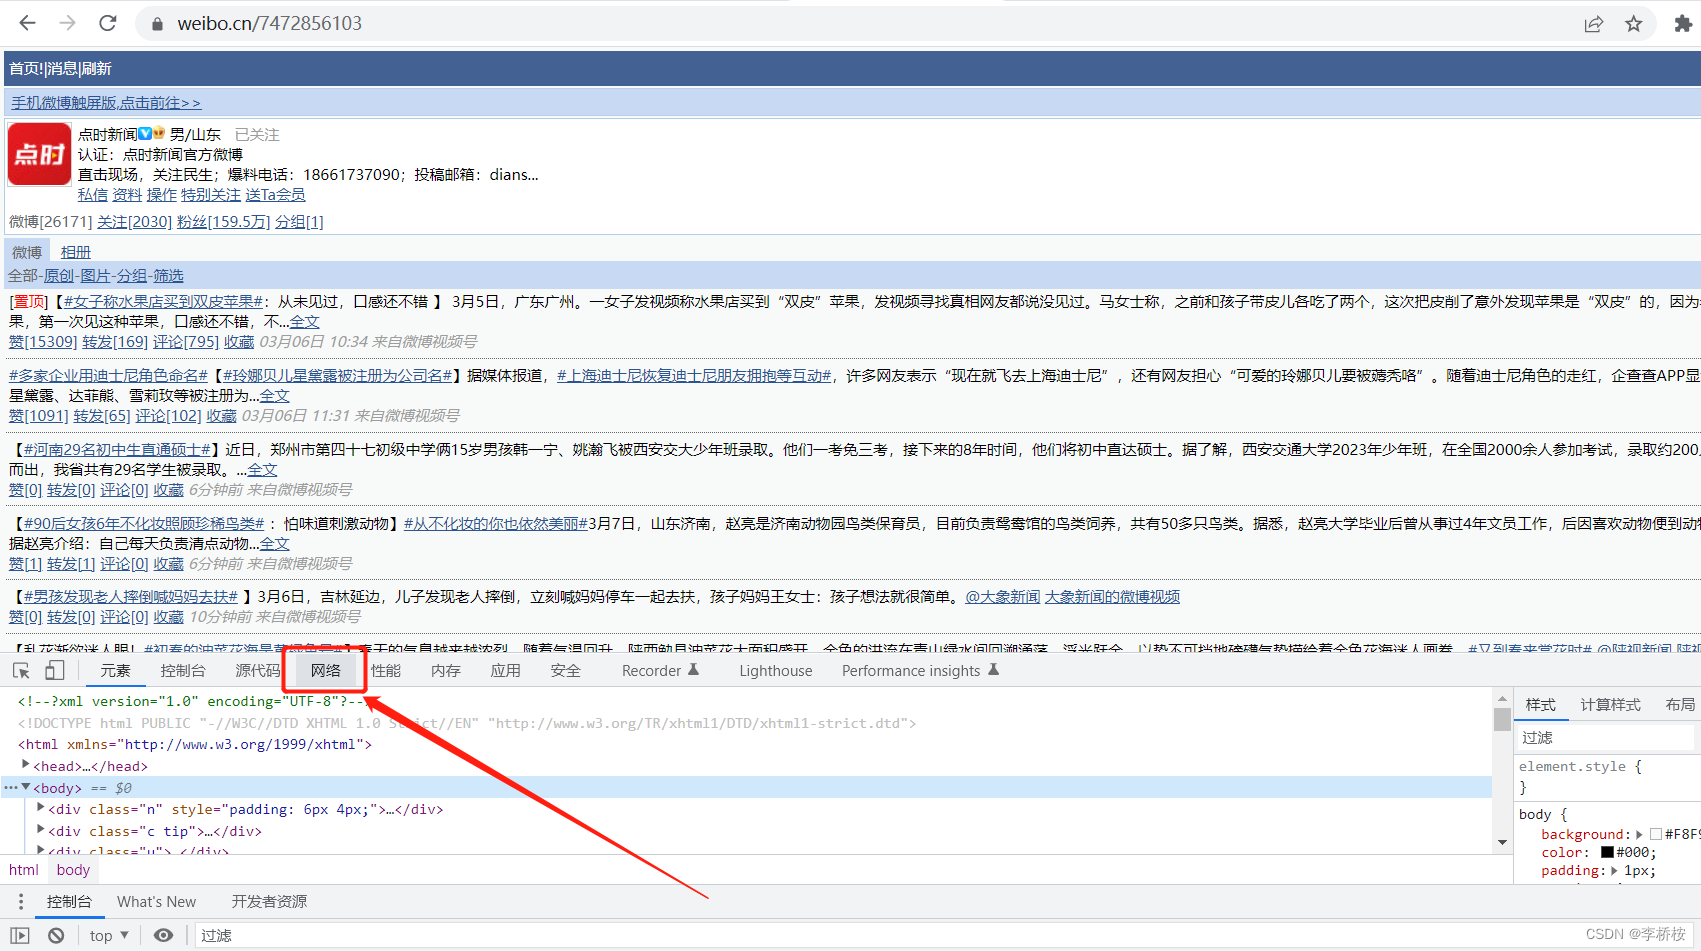The height and width of the screenshot is (951, 1701).
Task: Select the 布局 pane tab
Action: [1681, 705]
